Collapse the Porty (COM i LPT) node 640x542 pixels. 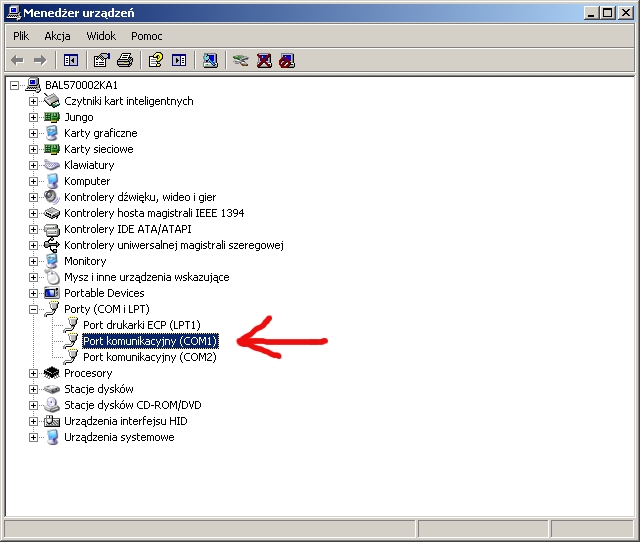click(34, 309)
